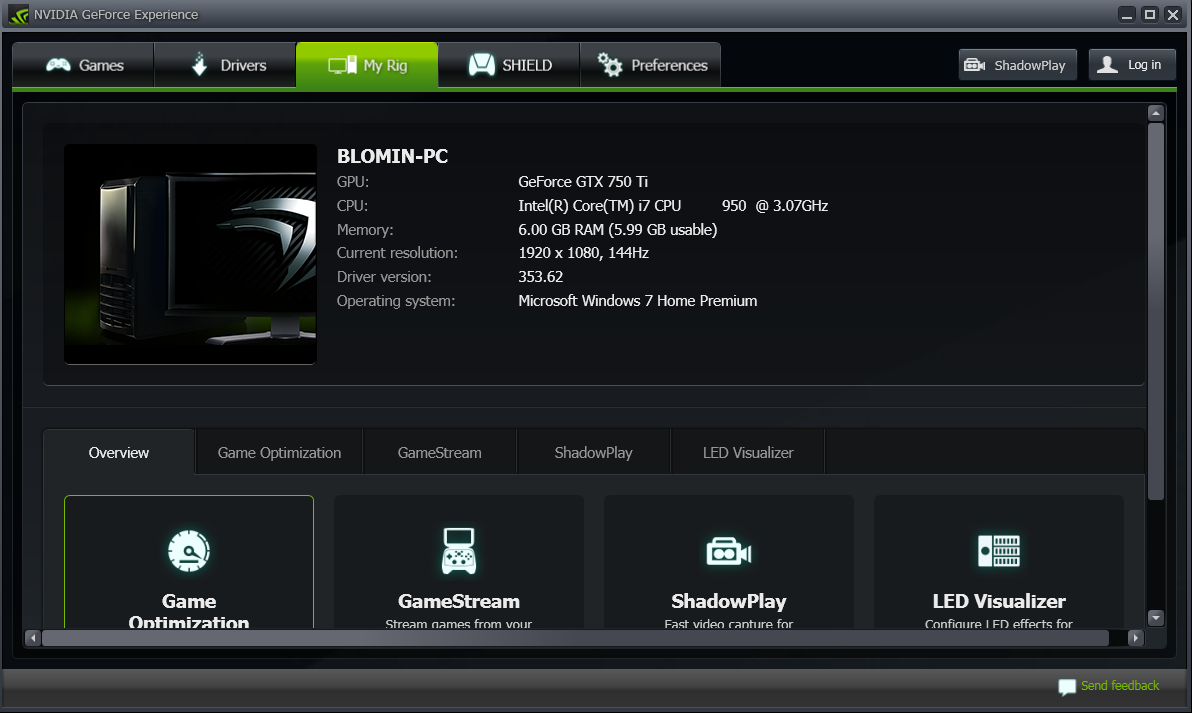Click the 6.00 GB RAM memory value

[x=617, y=230]
